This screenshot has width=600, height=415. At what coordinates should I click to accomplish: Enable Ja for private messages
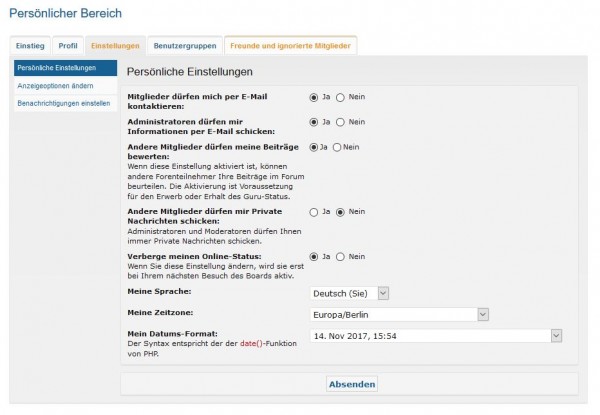314,212
